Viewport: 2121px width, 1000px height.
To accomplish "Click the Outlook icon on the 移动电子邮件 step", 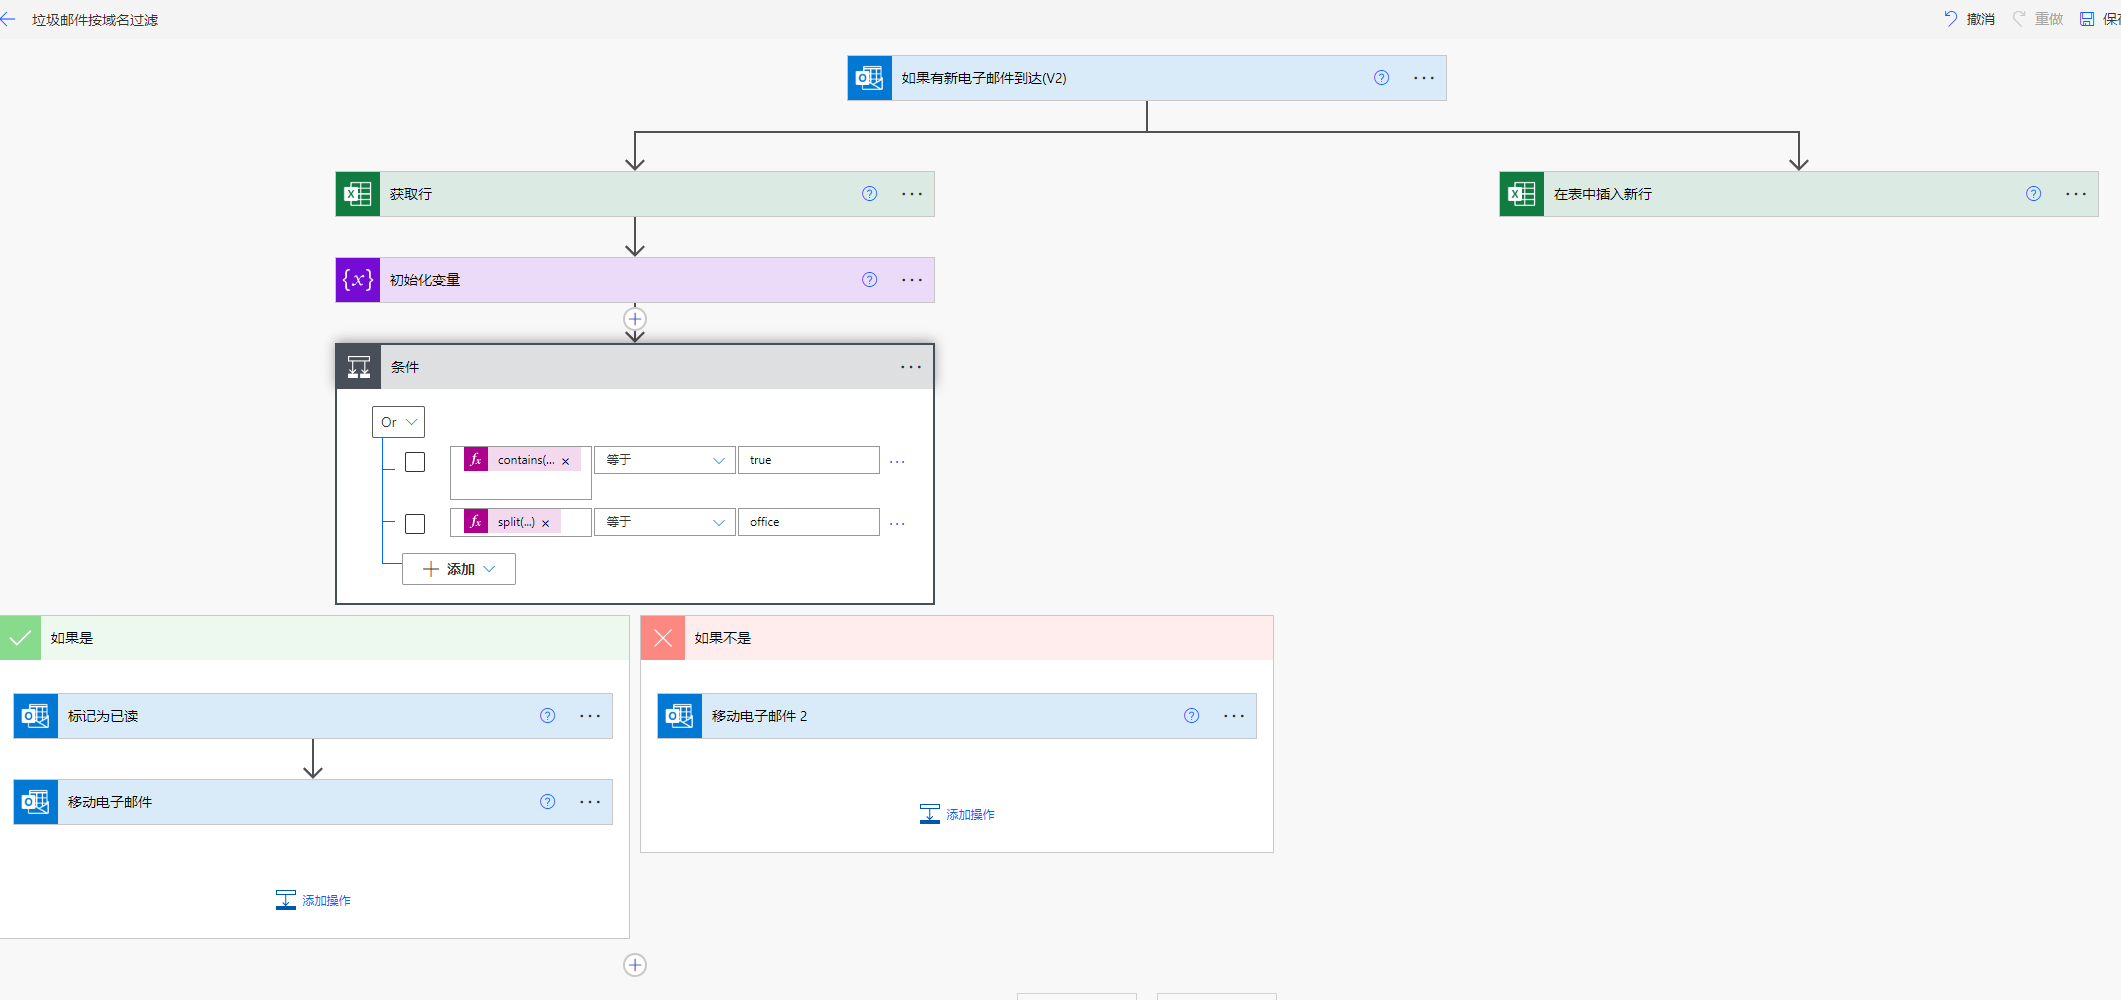I will 36,802.
